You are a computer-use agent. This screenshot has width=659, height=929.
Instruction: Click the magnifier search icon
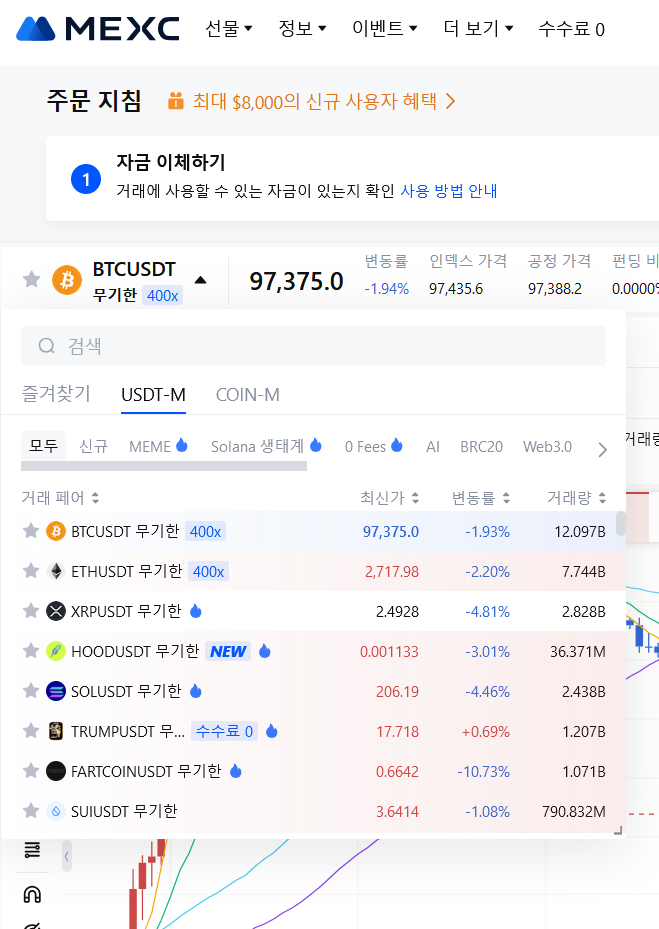tap(47, 346)
